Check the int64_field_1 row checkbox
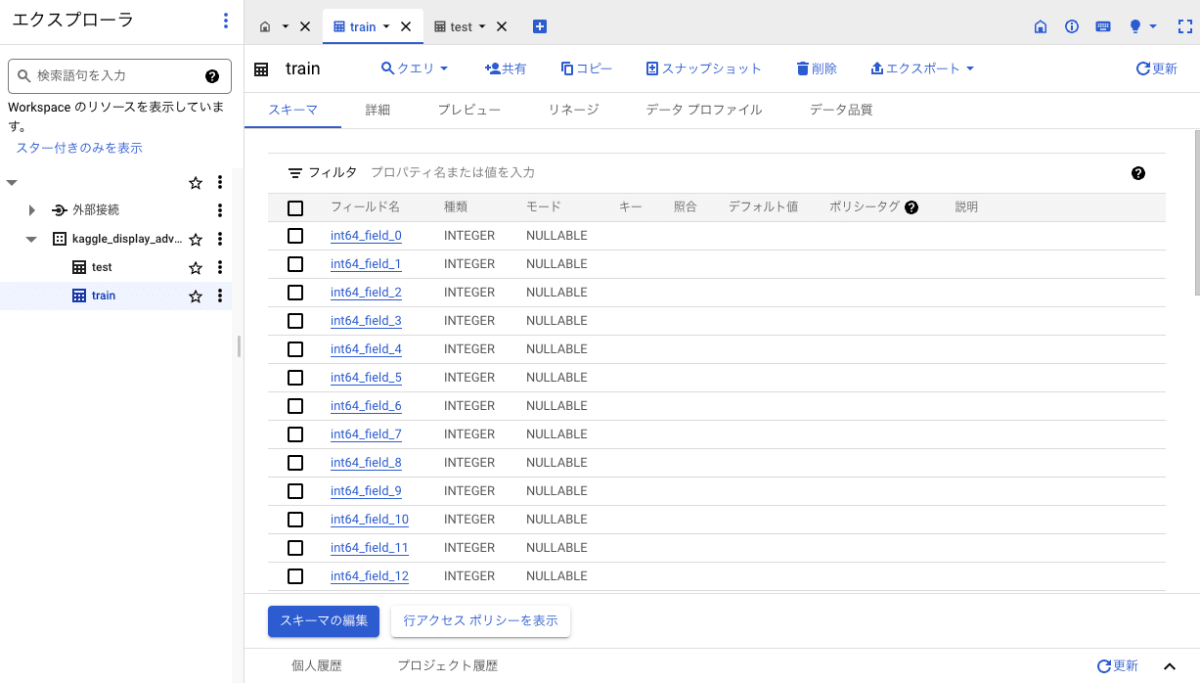Image resolution: width=1200 pixels, height=683 pixels. tap(295, 264)
